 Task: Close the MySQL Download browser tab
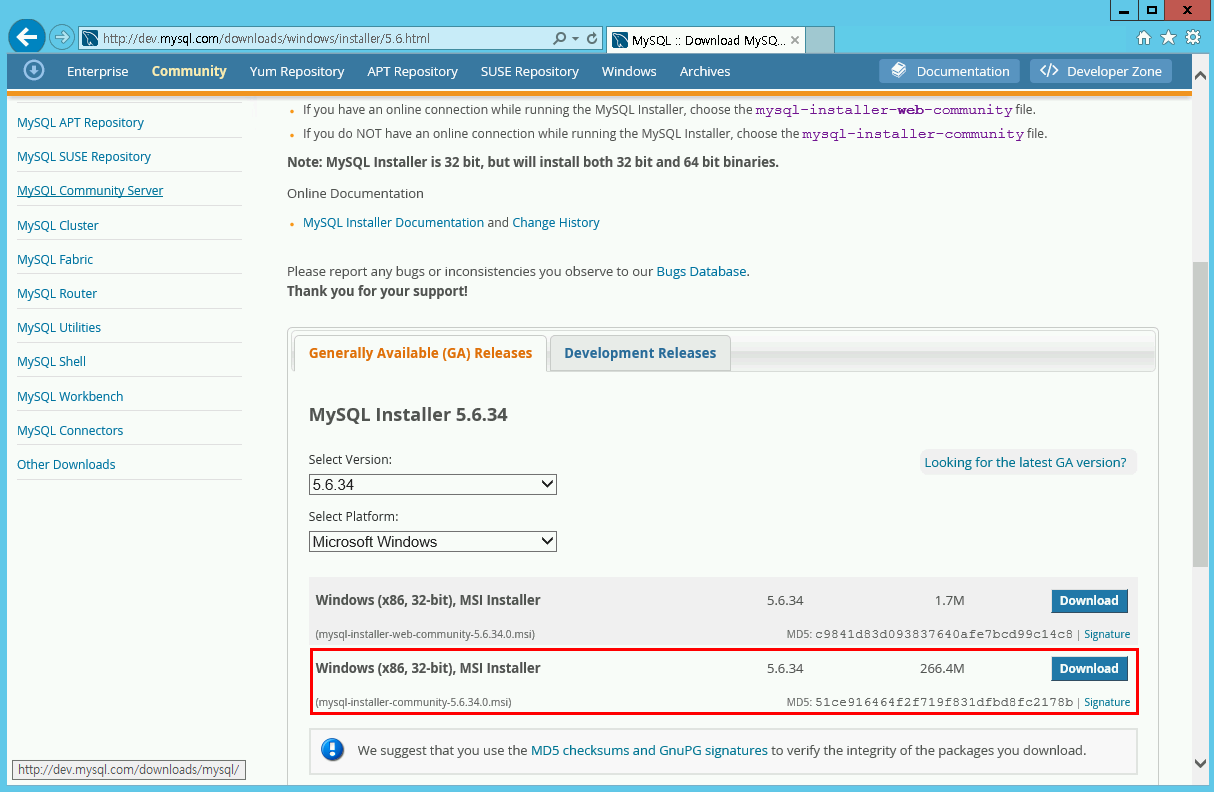point(795,40)
